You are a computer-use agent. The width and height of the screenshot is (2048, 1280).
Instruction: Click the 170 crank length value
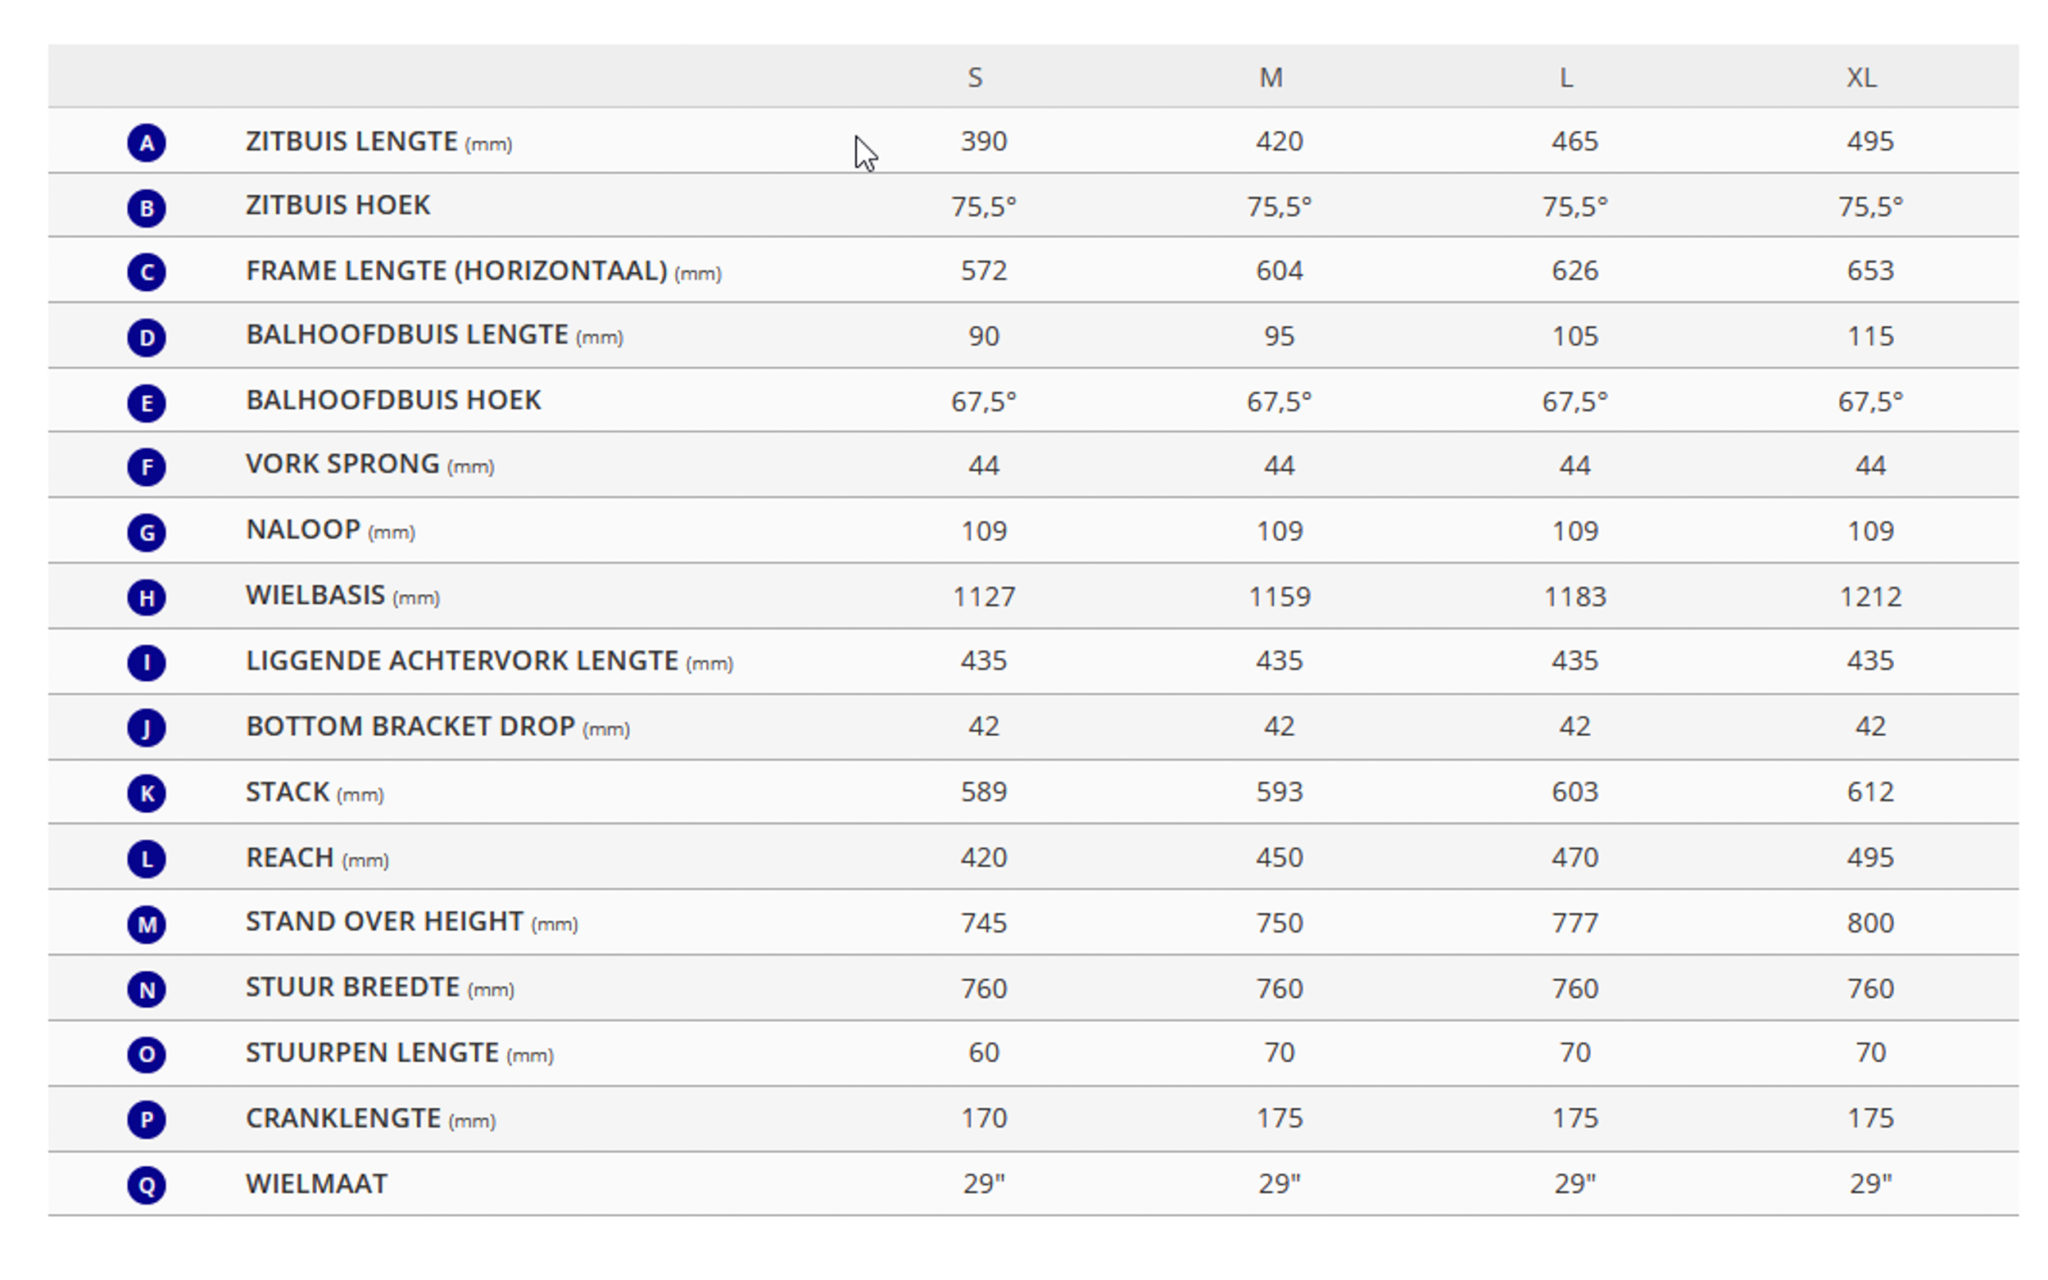coord(984,1118)
